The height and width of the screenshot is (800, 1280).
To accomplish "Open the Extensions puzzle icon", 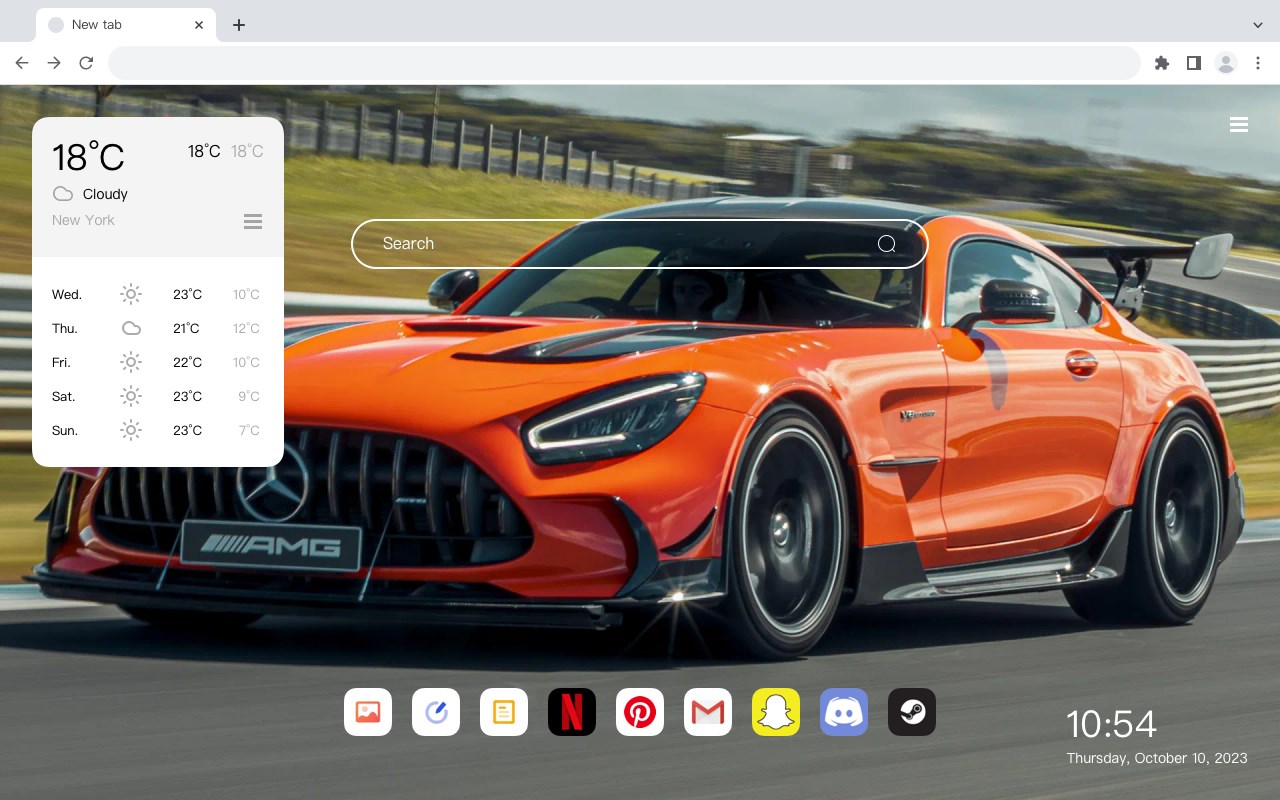I will (1161, 63).
